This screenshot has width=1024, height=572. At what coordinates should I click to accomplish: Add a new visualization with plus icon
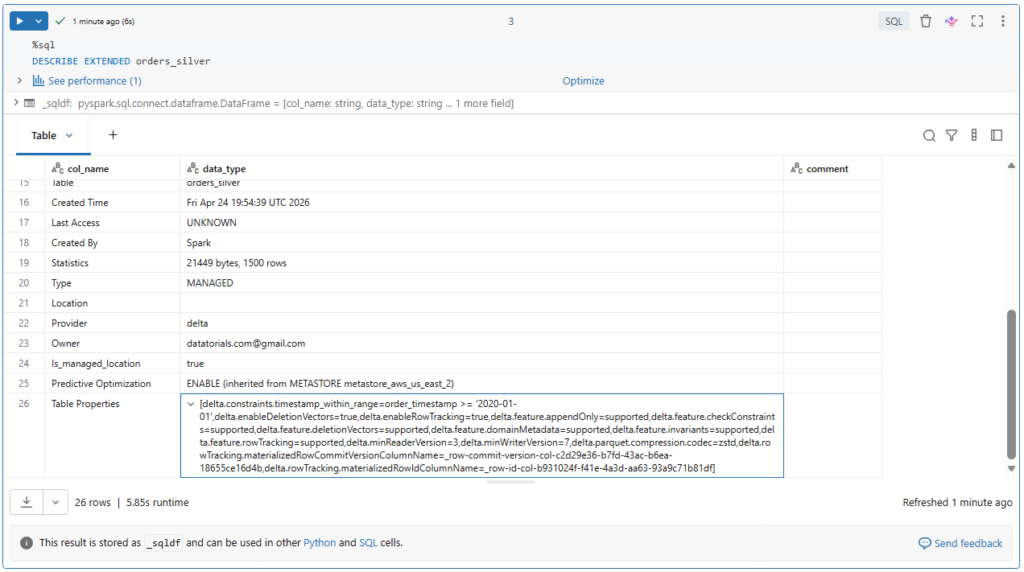click(x=113, y=135)
